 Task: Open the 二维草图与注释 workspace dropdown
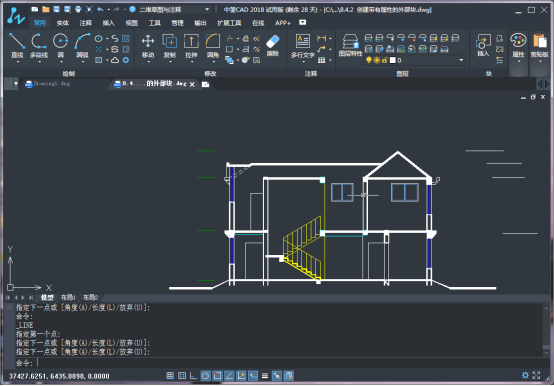174,10
